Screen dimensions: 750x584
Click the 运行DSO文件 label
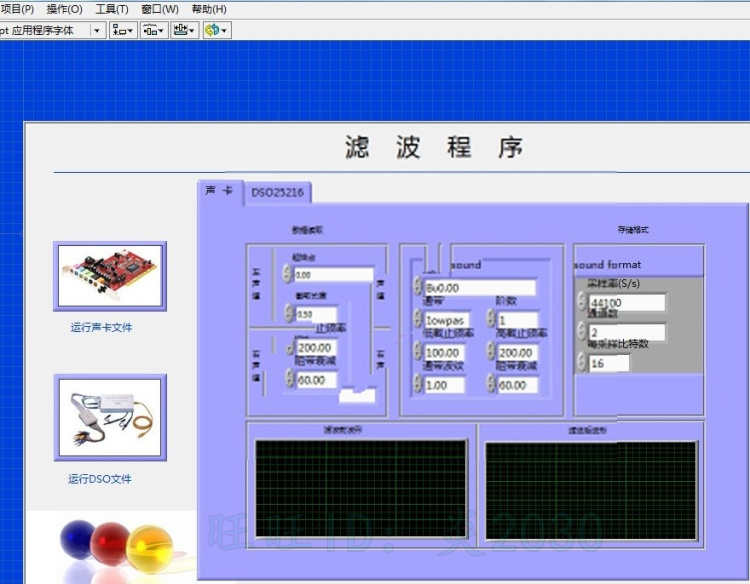99,479
